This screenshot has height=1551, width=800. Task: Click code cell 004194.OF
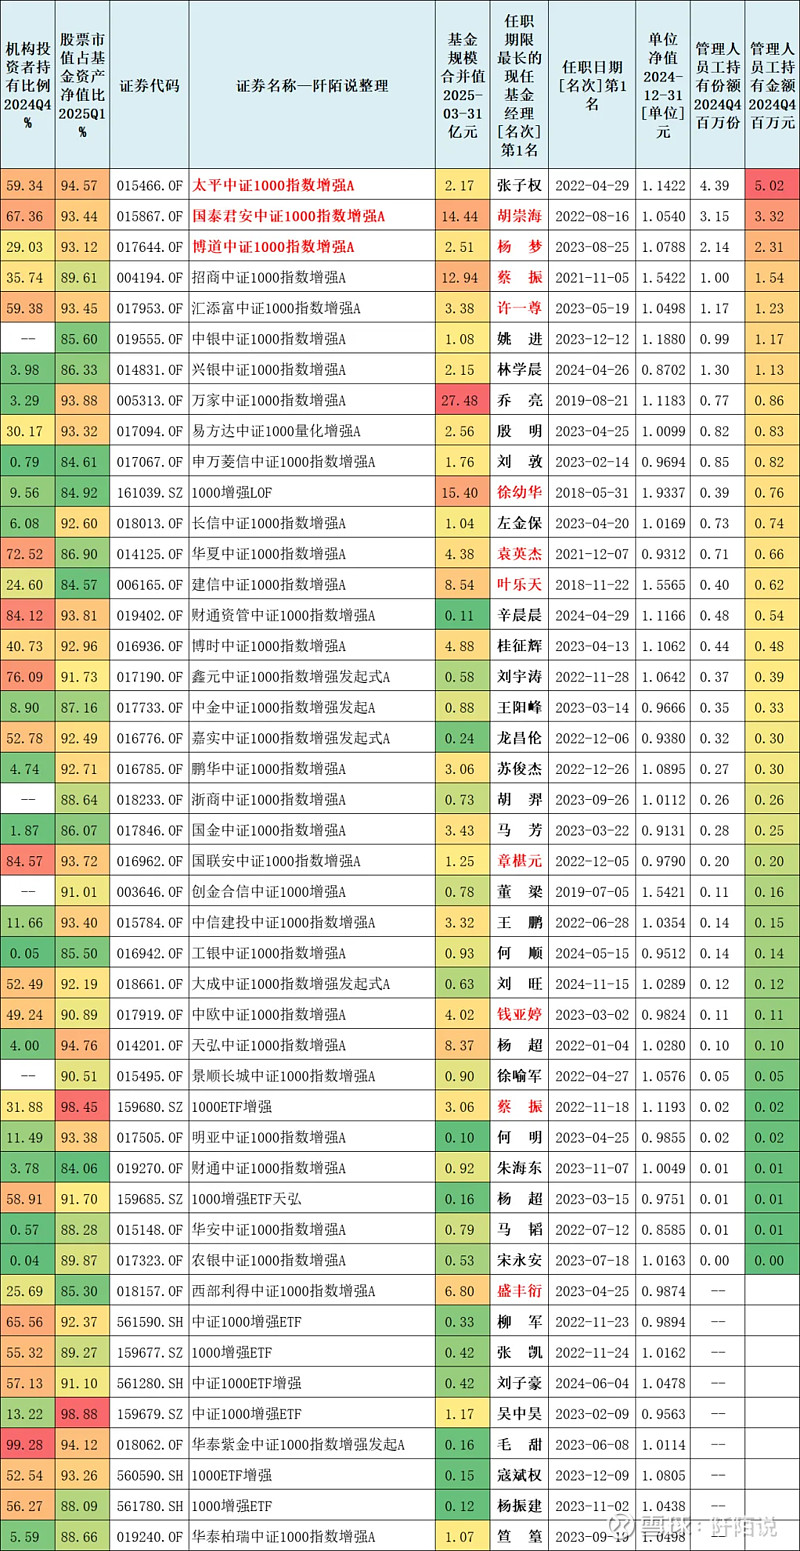tap(149, 277)
